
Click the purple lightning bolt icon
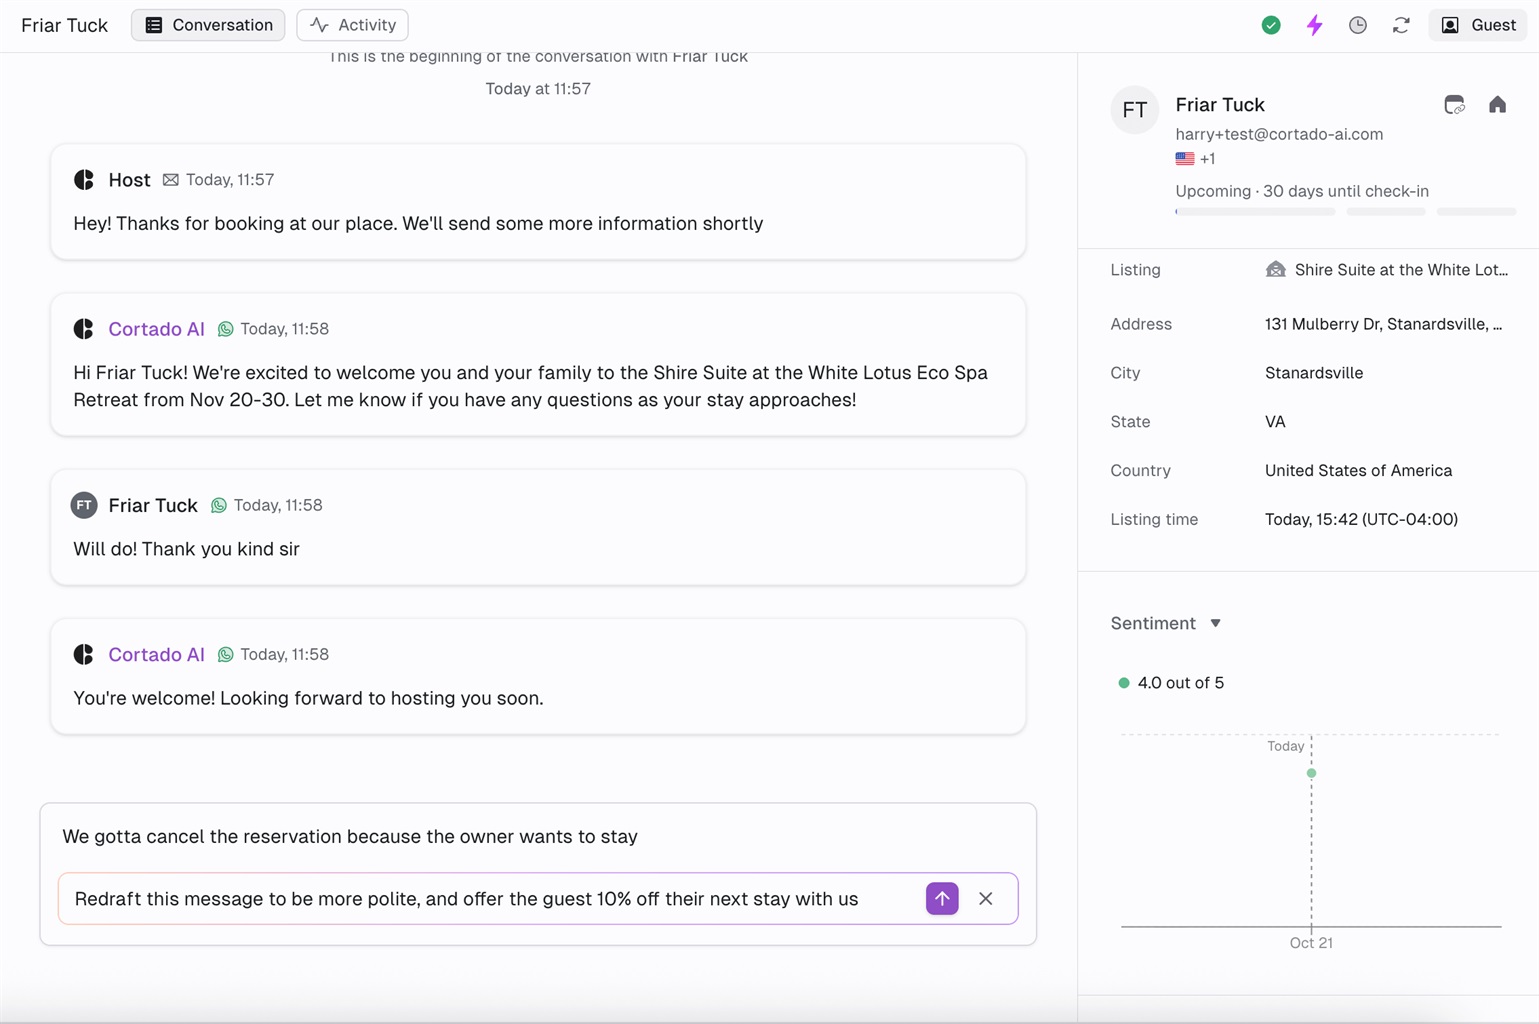pos(1314,25)
